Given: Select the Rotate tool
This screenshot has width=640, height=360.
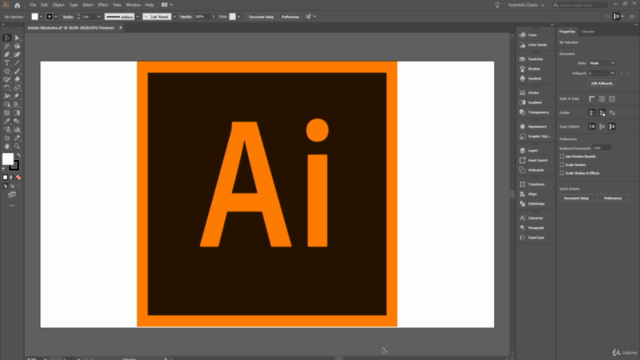Looking at the screenshot, I should tap(7, 88).
